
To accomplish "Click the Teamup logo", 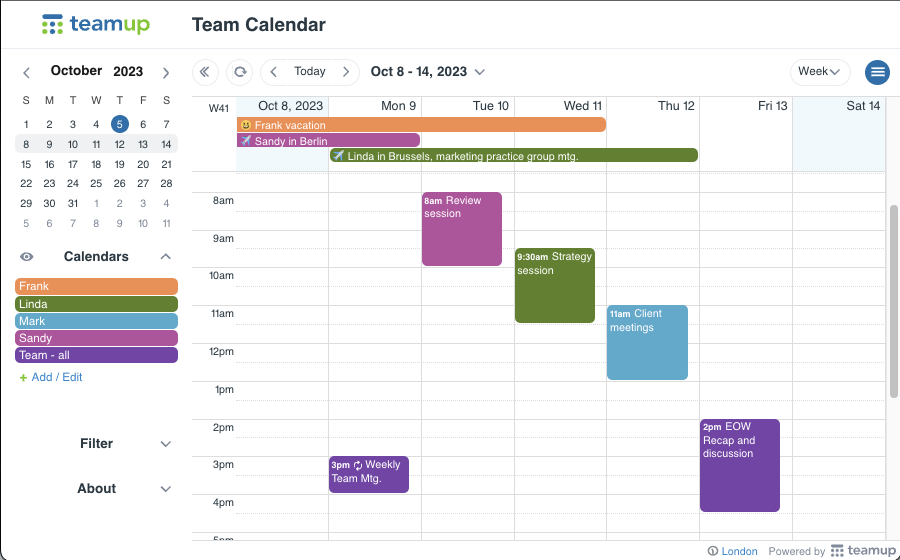I will pos(96,25).
